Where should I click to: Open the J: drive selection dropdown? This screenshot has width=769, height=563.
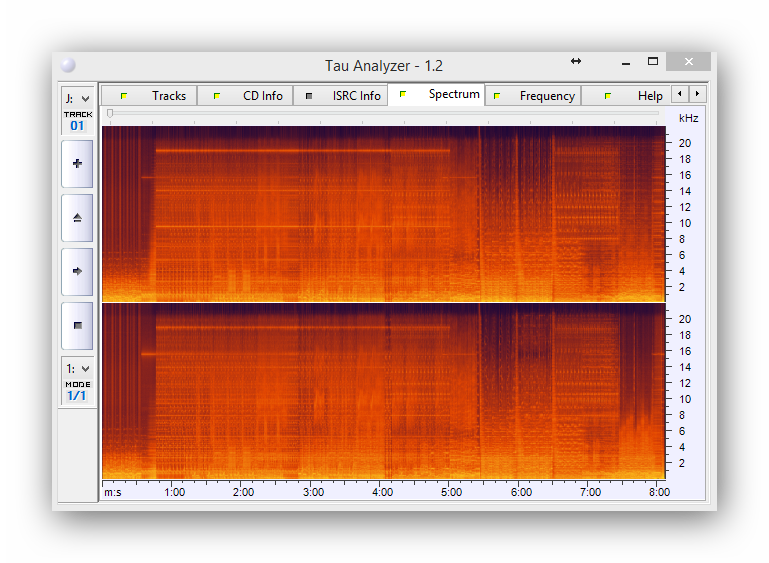pos(77,98)
